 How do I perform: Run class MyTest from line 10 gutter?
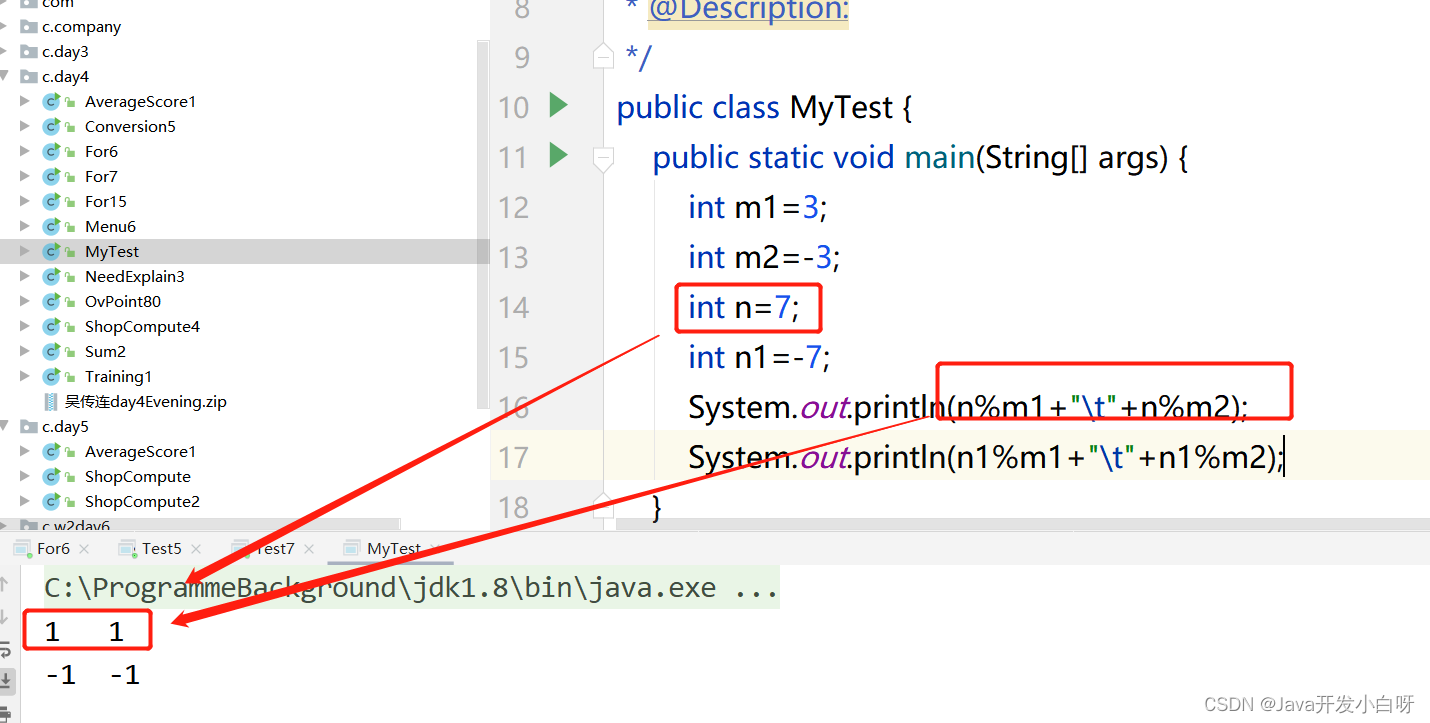pos(559,105)
